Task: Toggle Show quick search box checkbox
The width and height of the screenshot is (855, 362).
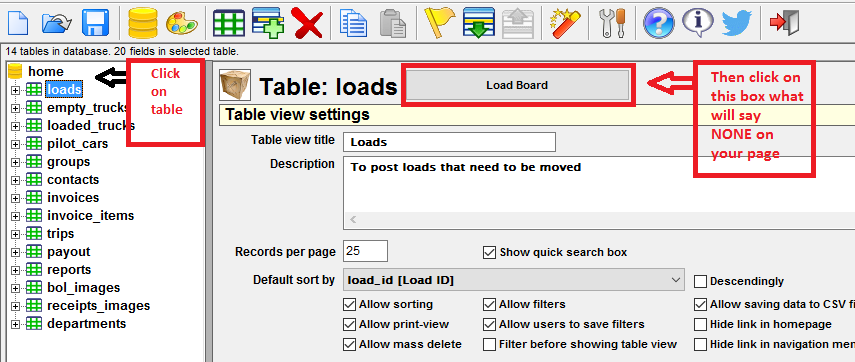Action: (489, 252)
